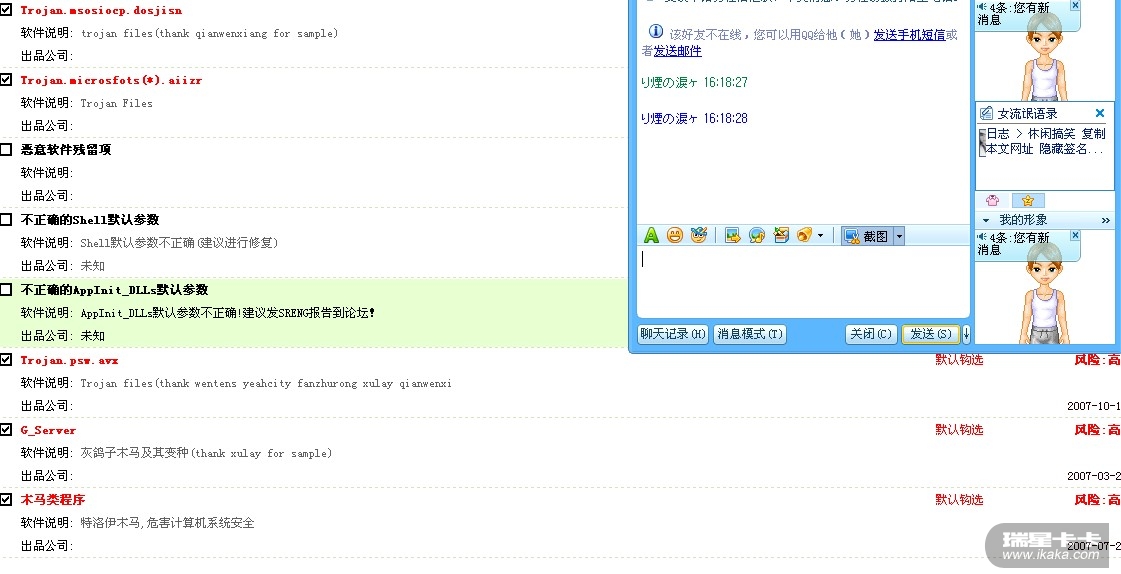Click the 发送邮件 link

[678, 51]
